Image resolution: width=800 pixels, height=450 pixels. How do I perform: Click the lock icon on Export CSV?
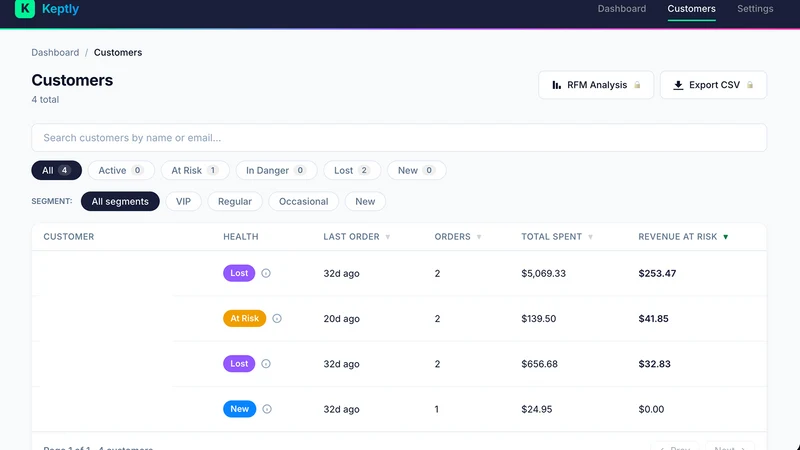[x=750, y=85]
